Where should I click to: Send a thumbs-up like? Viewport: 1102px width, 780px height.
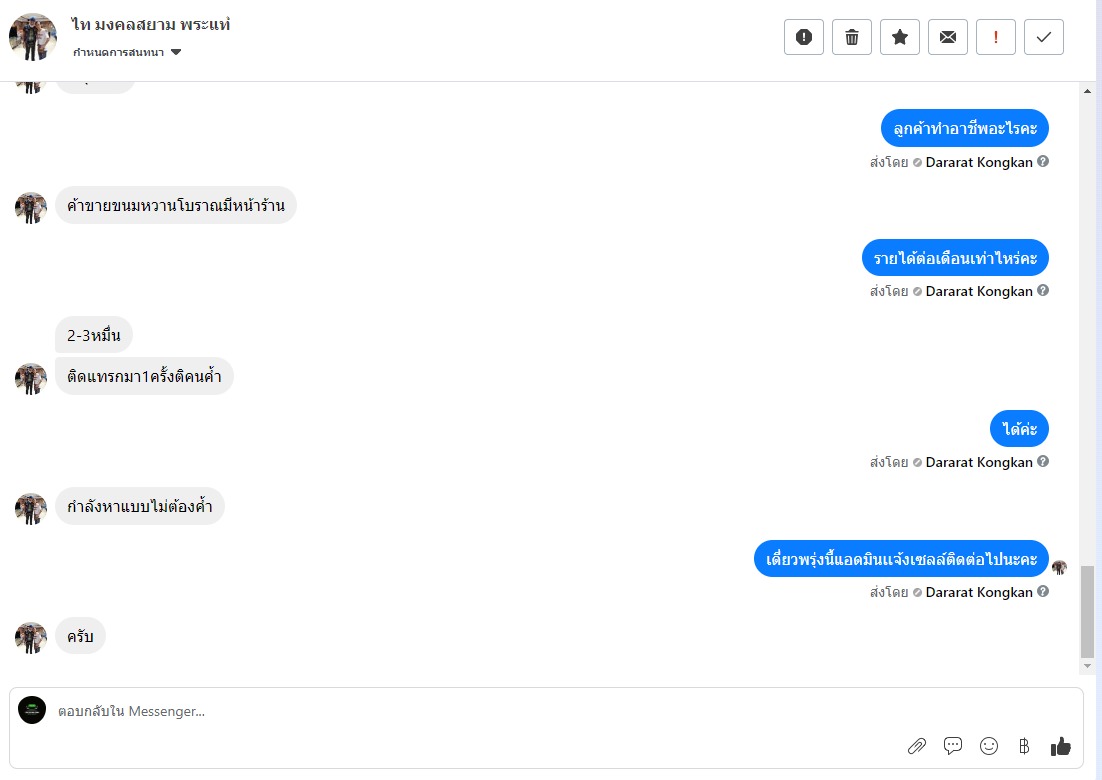(x=1061, y=746)
